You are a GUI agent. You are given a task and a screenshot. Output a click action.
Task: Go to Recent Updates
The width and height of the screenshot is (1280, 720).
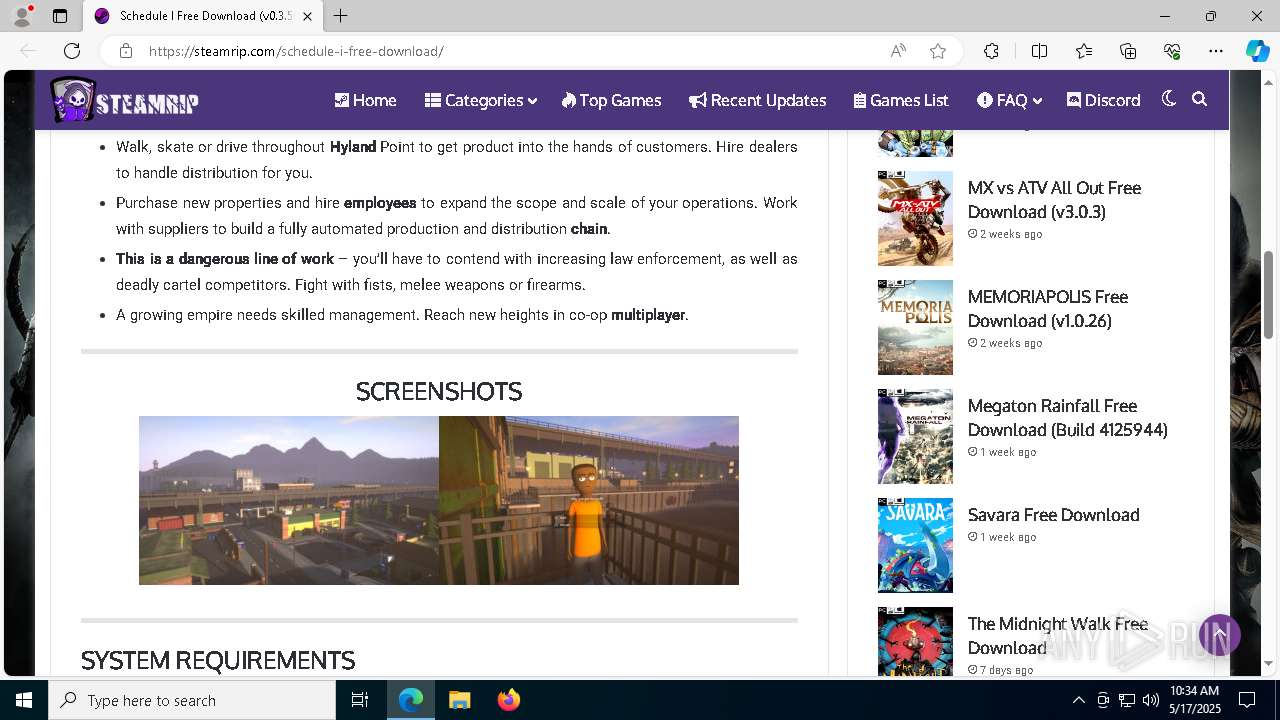point(757,100)
